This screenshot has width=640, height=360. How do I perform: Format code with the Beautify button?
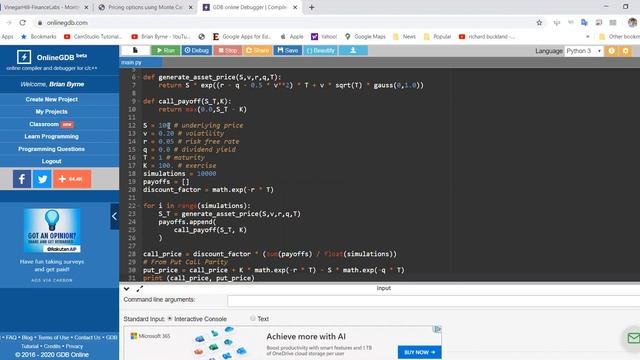320,50
